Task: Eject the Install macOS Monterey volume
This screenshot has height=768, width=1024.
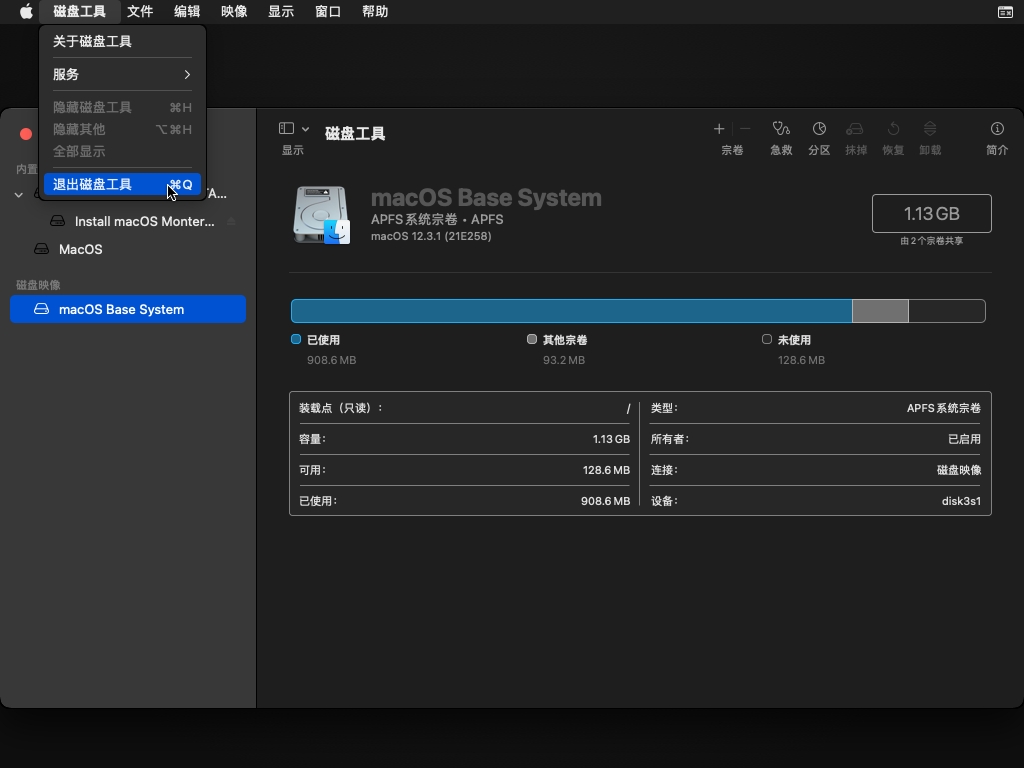Action: coord(232,221)
